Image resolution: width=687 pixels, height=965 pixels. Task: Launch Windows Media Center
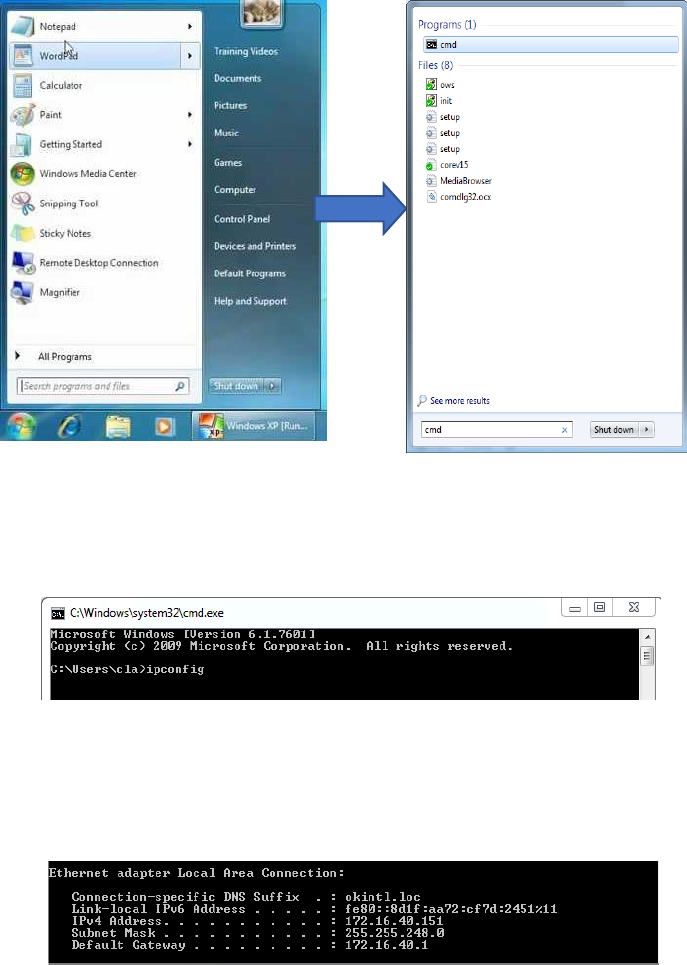[x=88, y=174]
